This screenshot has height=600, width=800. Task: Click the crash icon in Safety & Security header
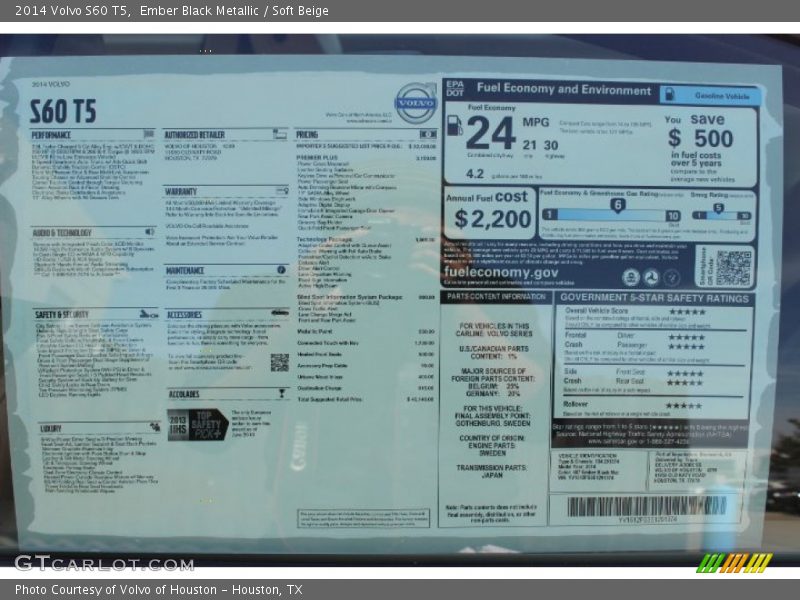148,314
